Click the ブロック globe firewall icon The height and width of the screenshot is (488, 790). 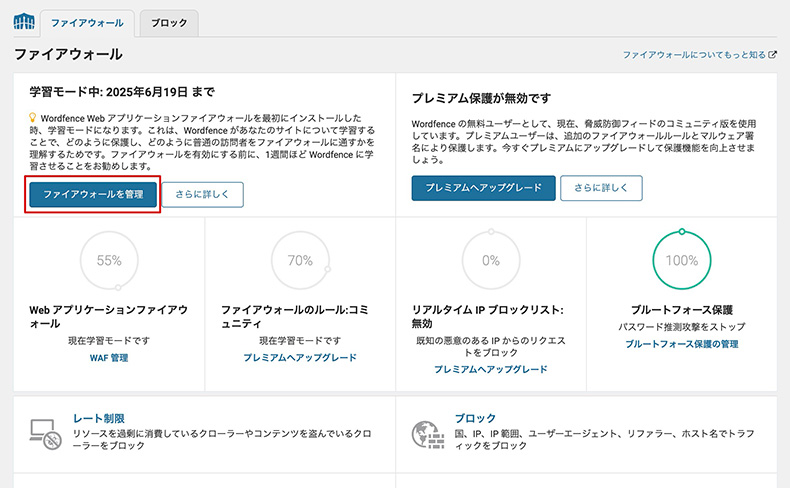coord(428,434)
